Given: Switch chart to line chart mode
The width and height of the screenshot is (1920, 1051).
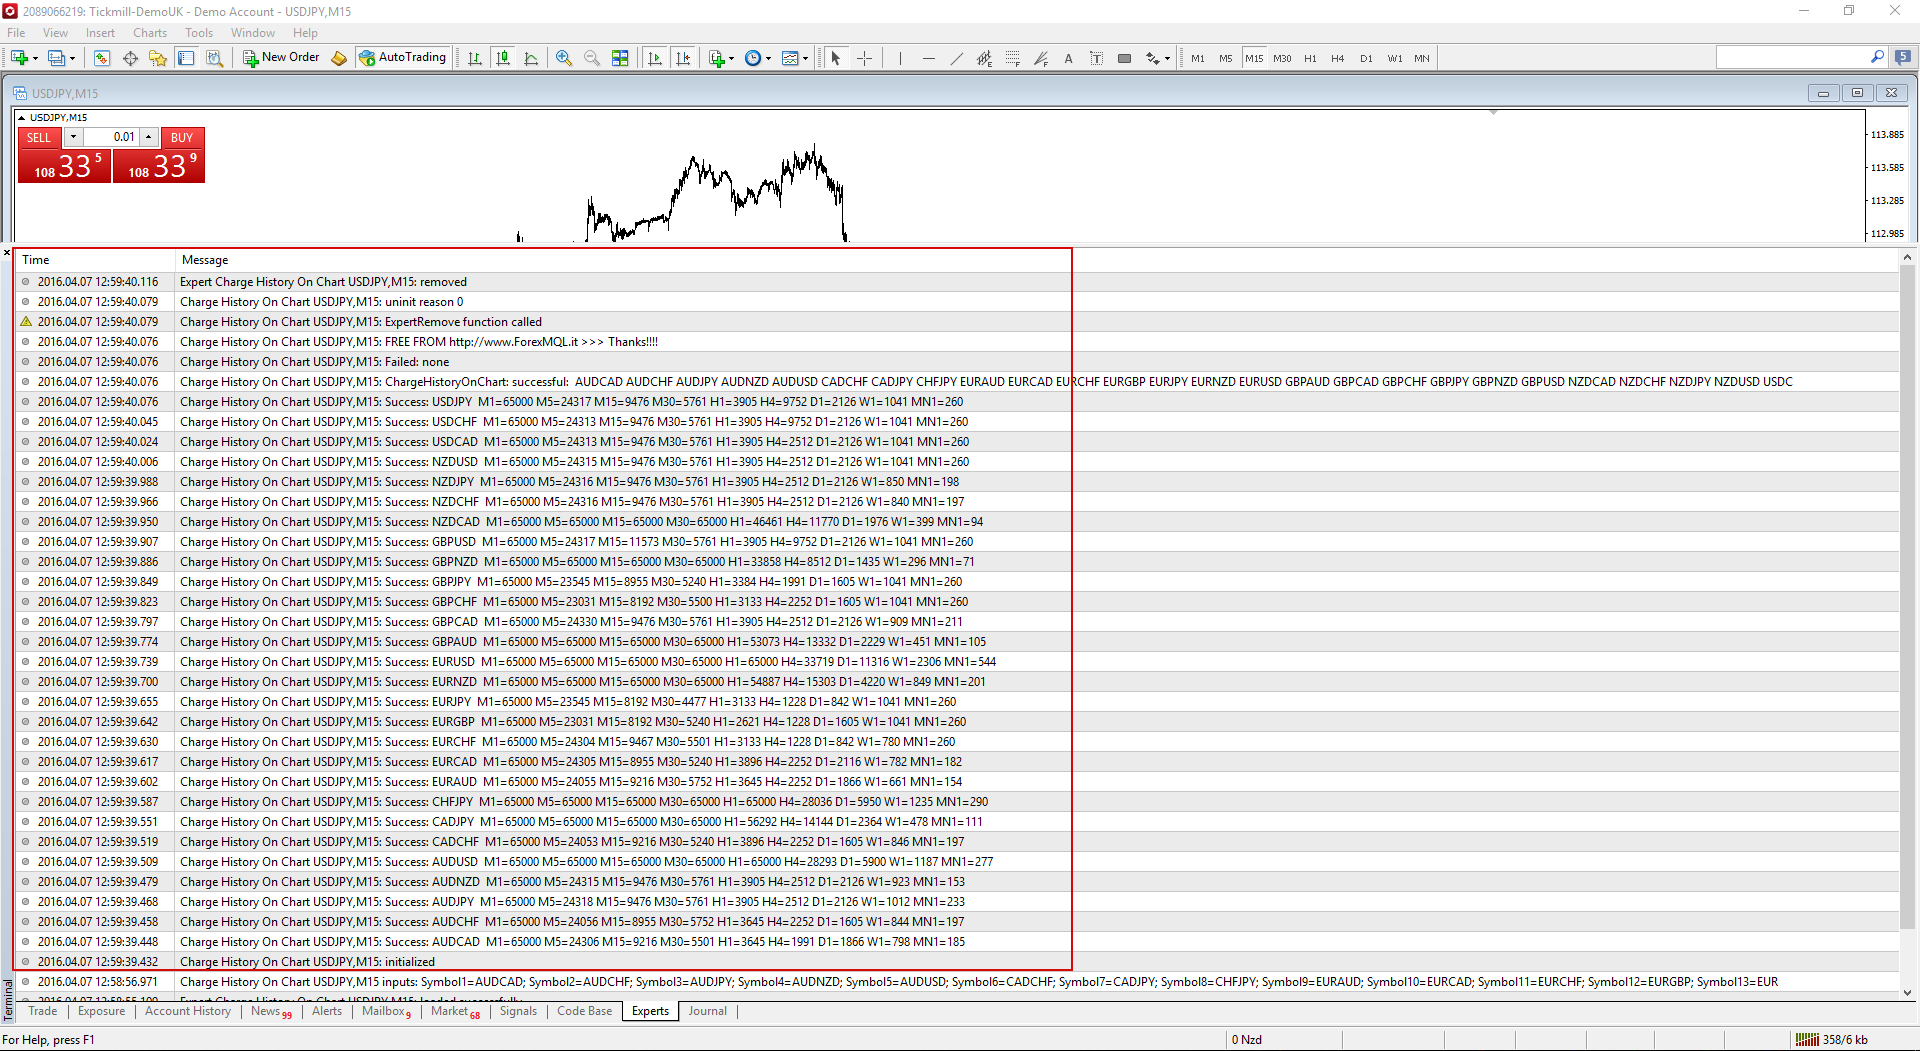Looking at the screenshot, I should pyautogui.click(x=531, y=58).
